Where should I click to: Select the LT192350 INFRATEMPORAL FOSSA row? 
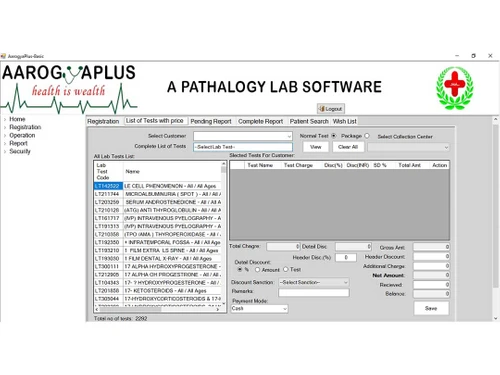point(157,242)
